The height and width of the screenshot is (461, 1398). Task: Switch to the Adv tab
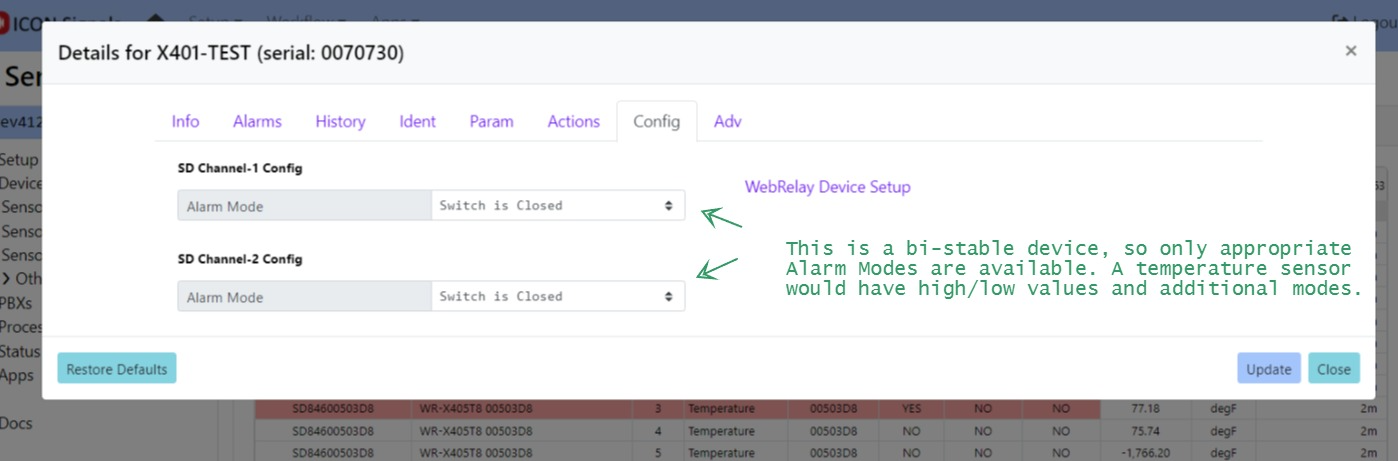(727, 122)
